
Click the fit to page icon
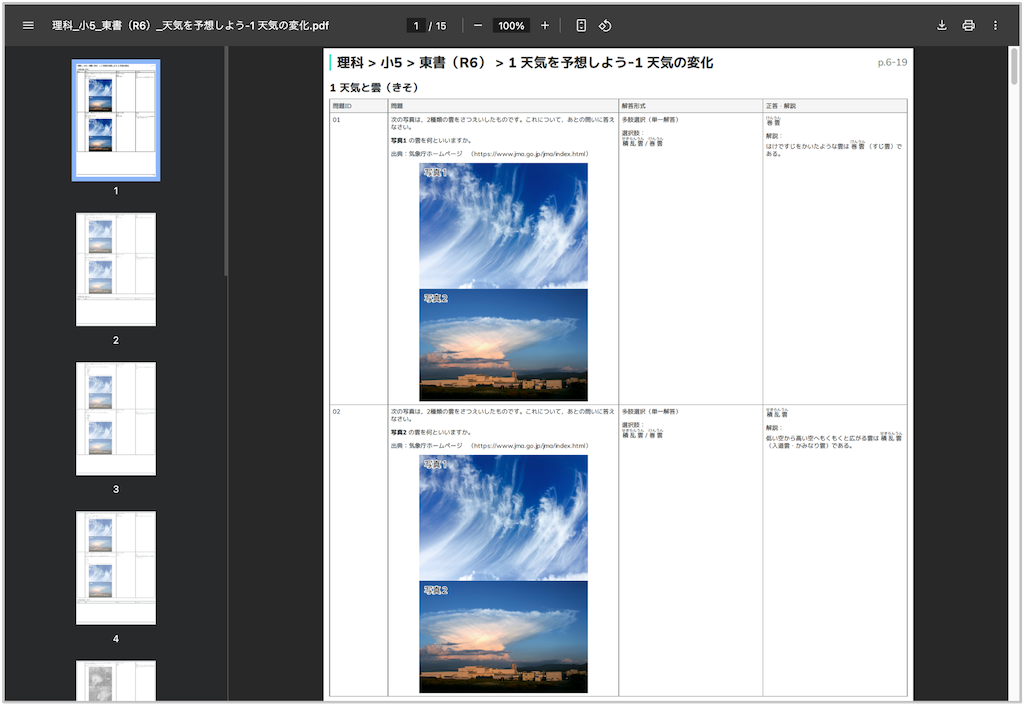tap(581, 25)
